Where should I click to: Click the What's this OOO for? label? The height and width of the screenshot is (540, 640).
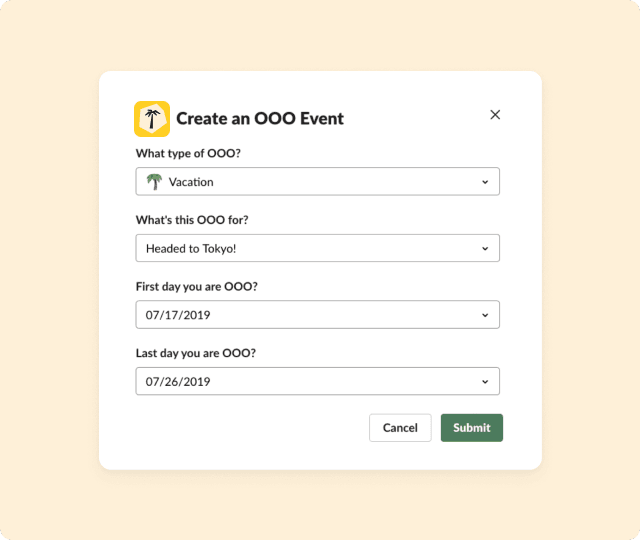pyautogui.click(x=192, y=220)
